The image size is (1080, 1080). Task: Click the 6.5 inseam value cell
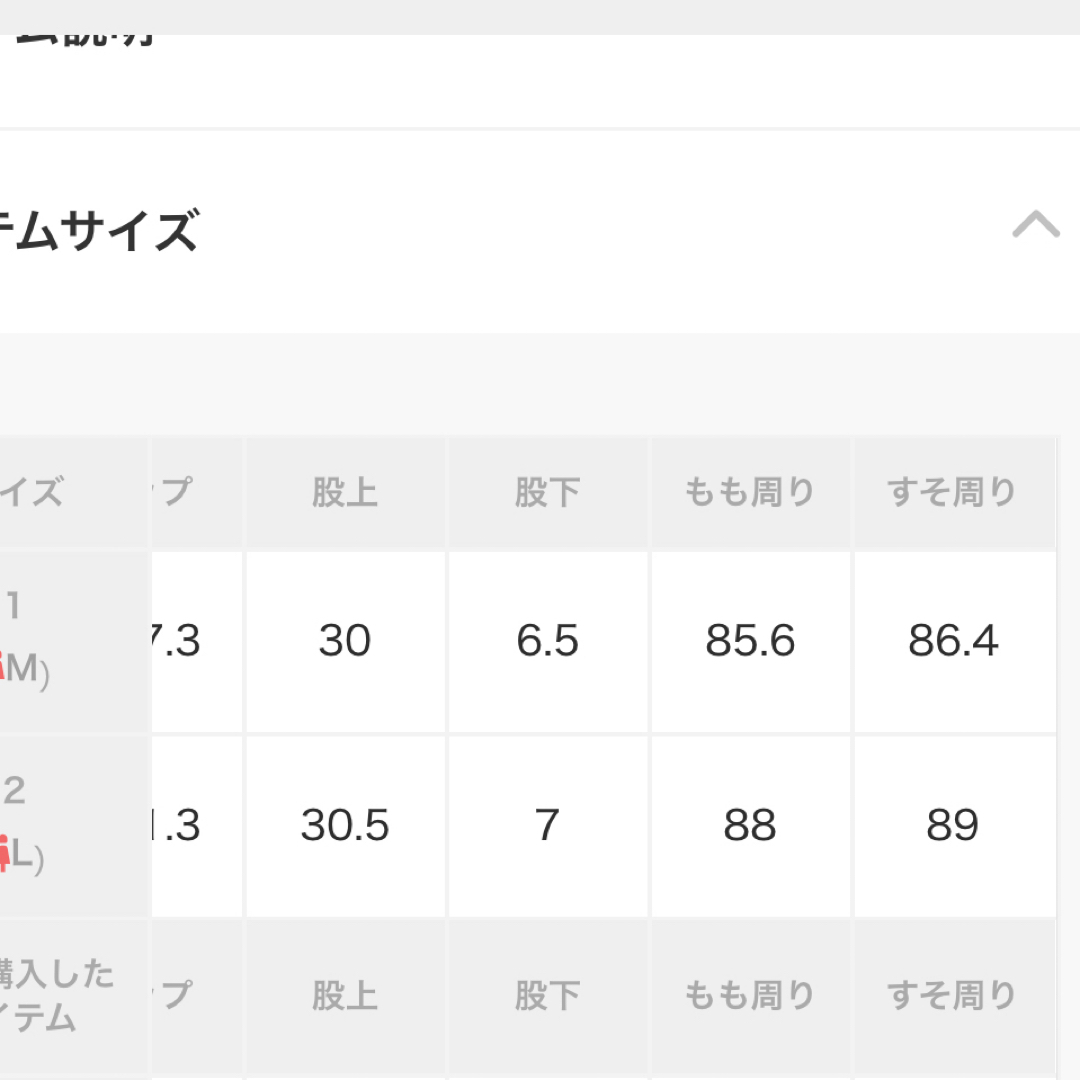pyautogui.click(x=548, y=642)
